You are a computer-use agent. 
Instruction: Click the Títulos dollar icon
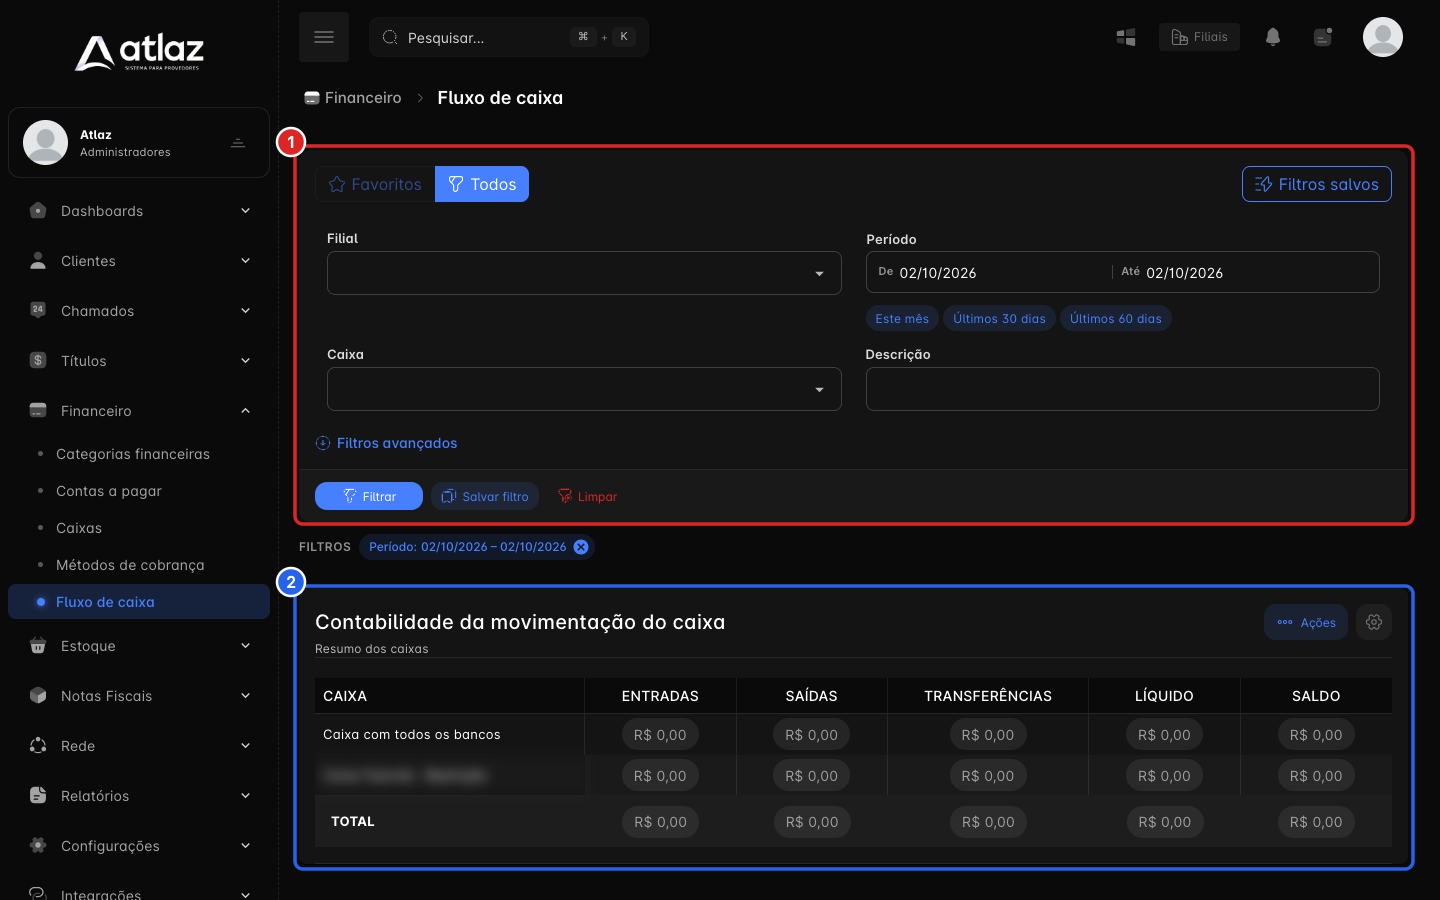click(x=38, y=360)
